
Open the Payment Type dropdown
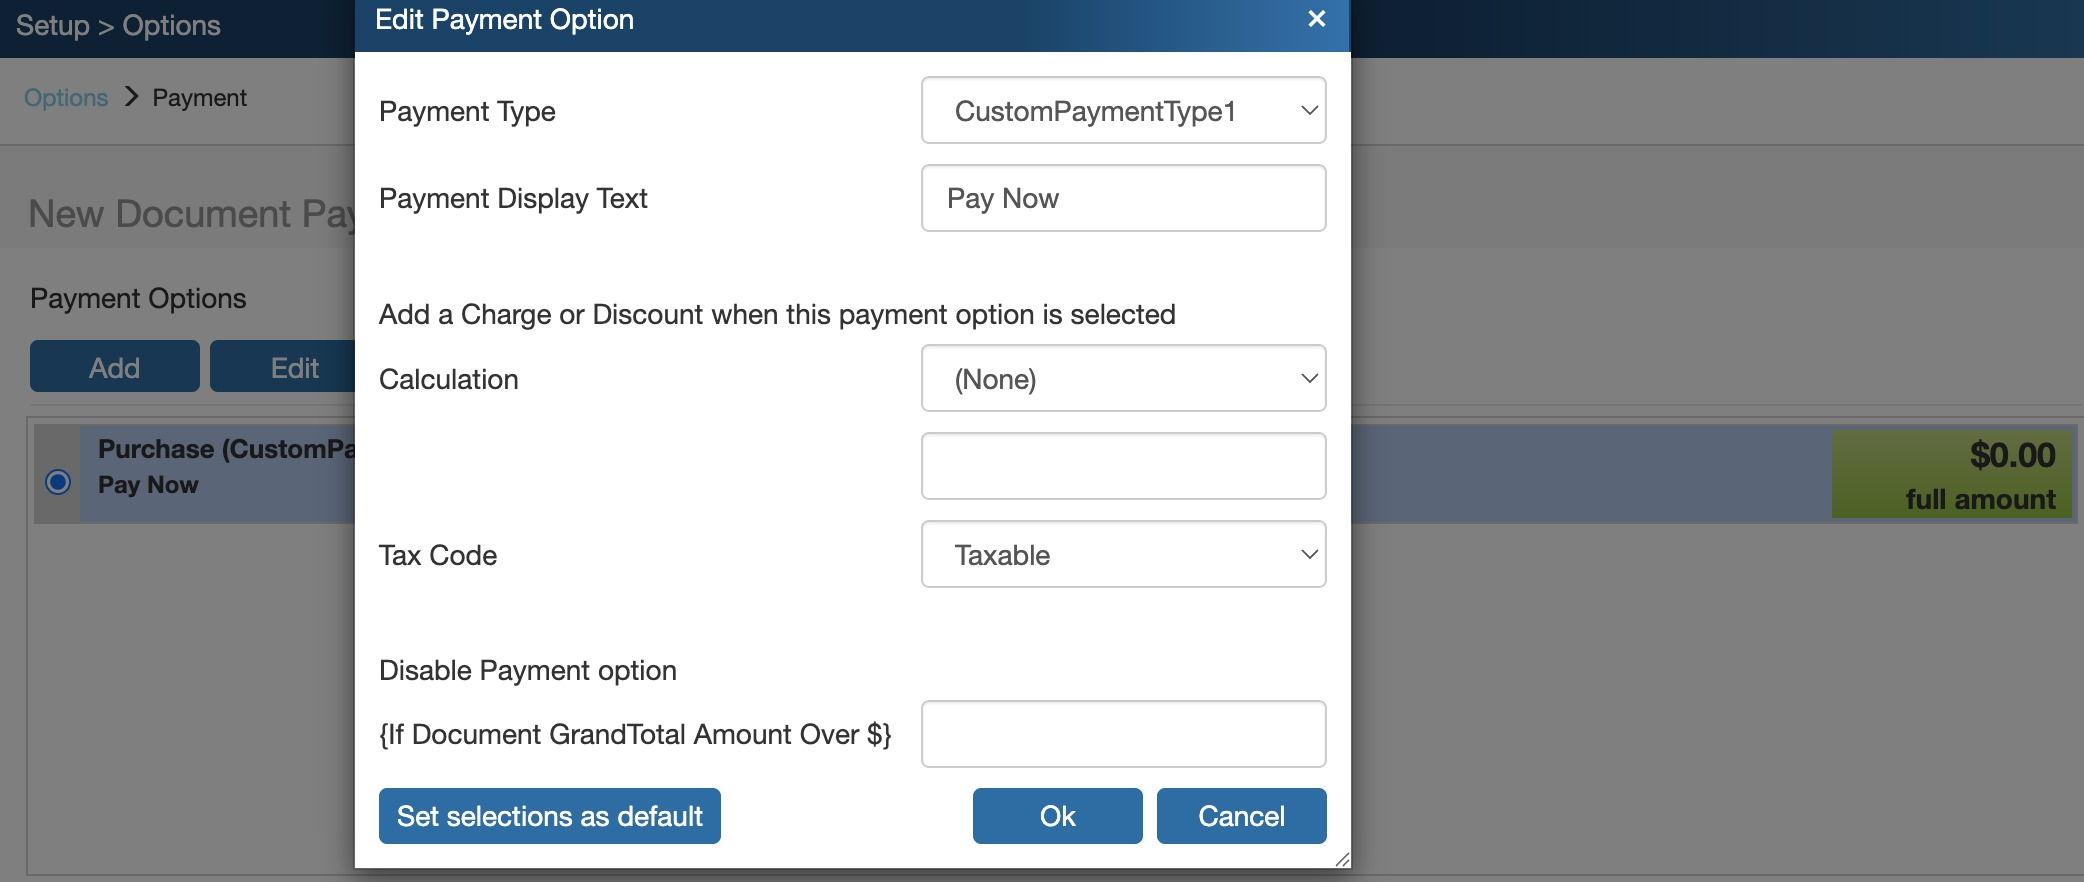[x=1123, y=111]
